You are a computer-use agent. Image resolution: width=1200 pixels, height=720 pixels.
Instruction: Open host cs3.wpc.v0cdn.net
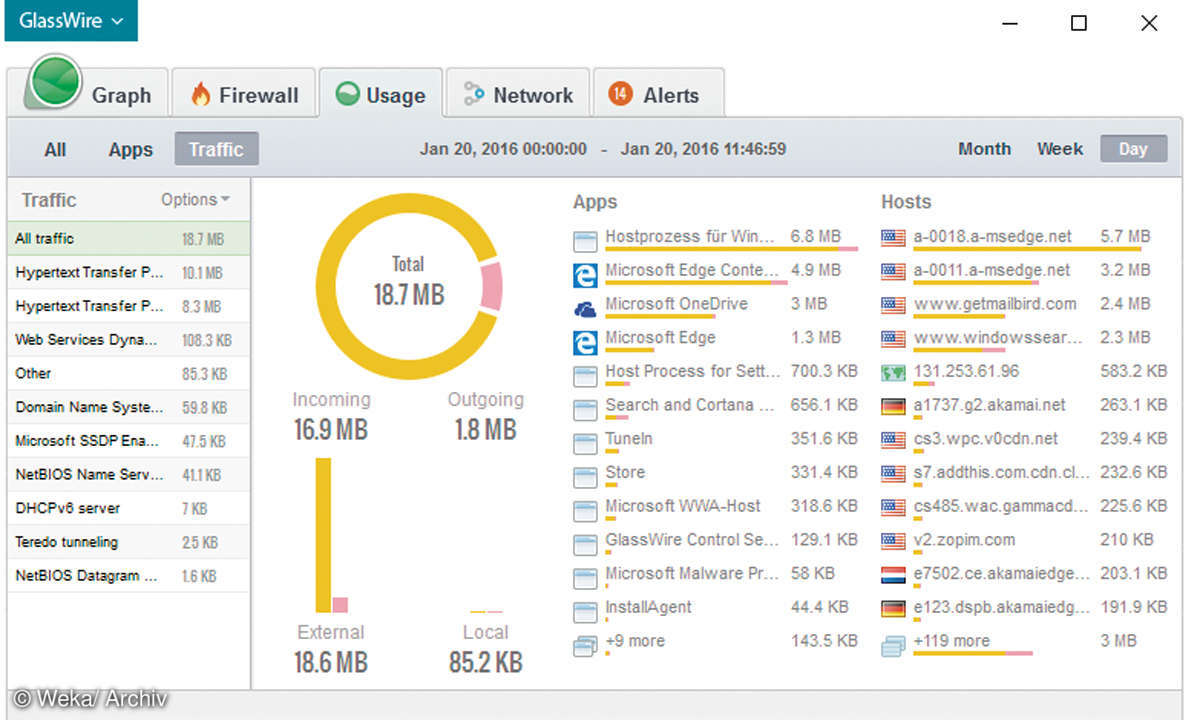(986, 439)
